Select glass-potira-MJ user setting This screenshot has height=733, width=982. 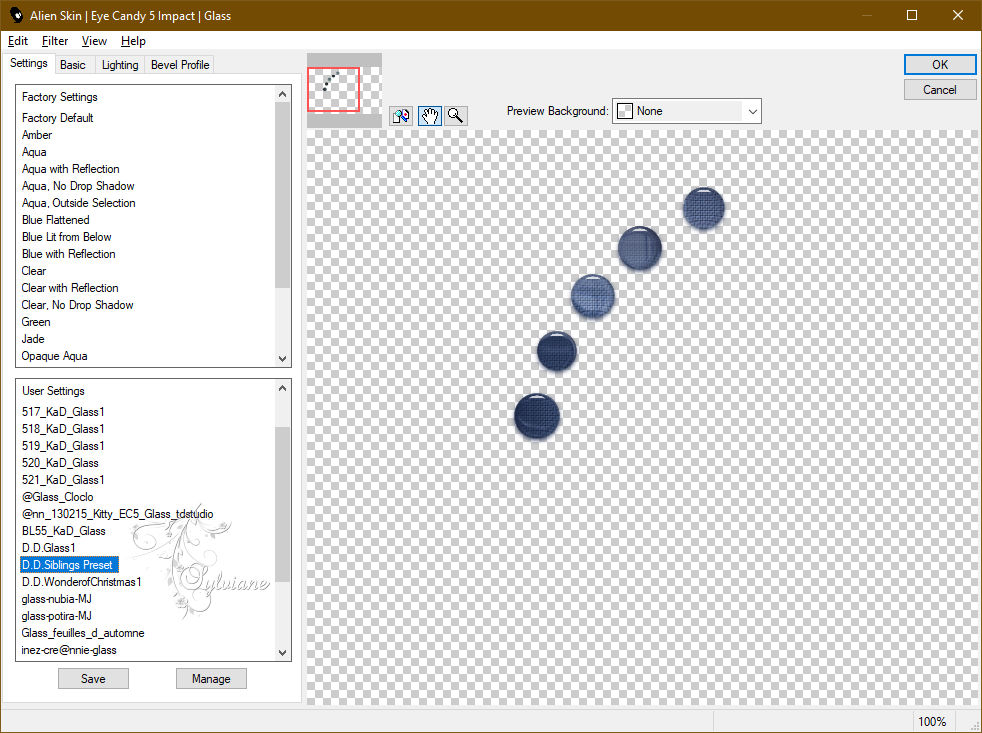[56, 616]
